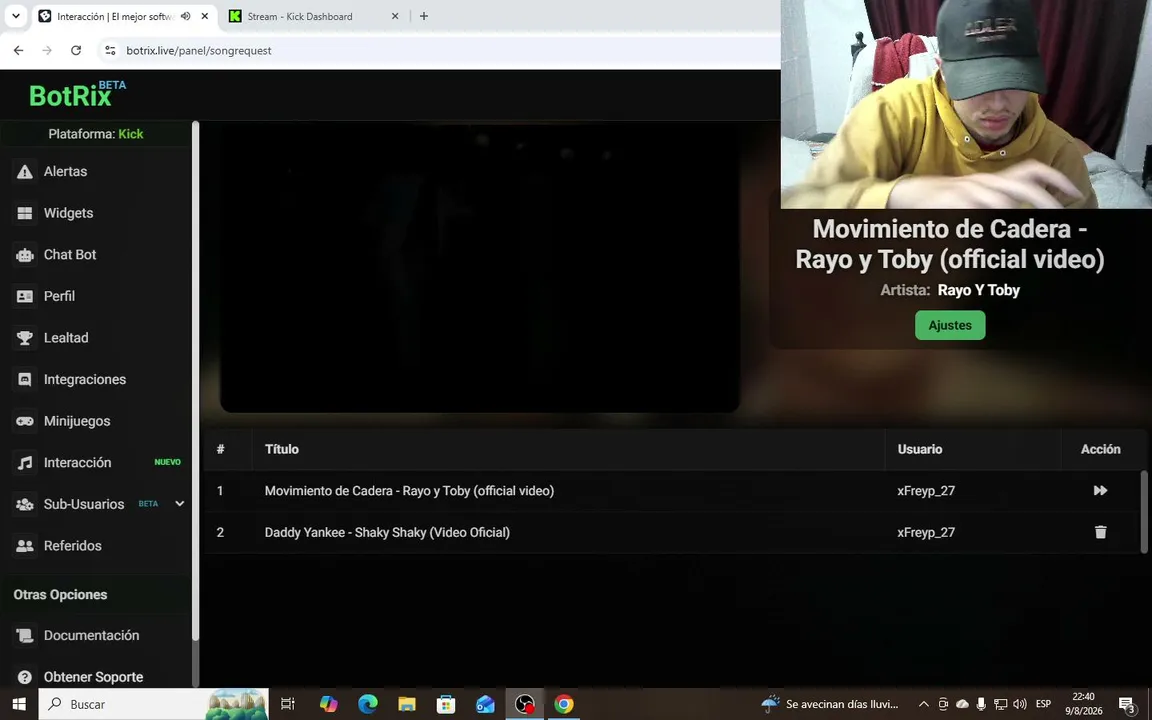Open the Lealtad trophy icon
1152x720 pixels.
(x=25, y=338)
